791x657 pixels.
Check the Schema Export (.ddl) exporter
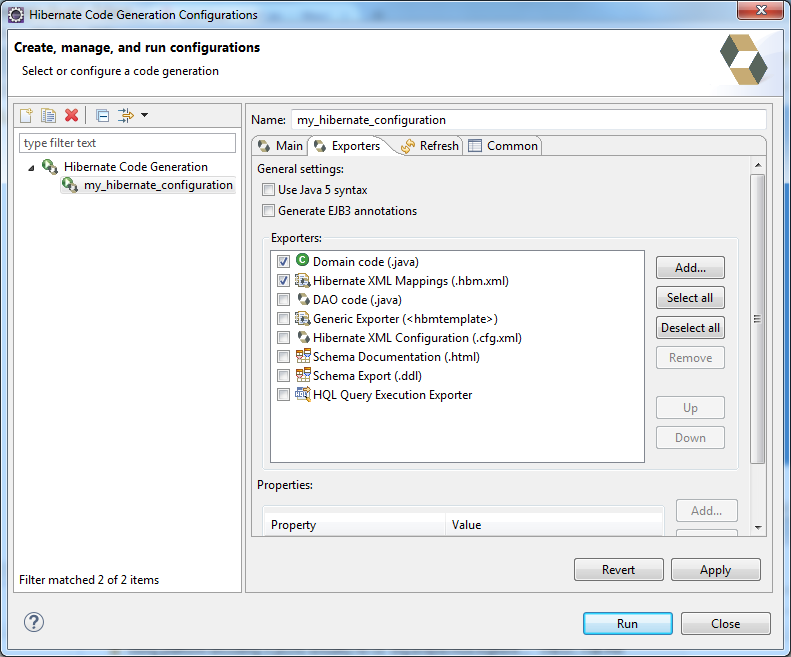click(x=284, y=376)
